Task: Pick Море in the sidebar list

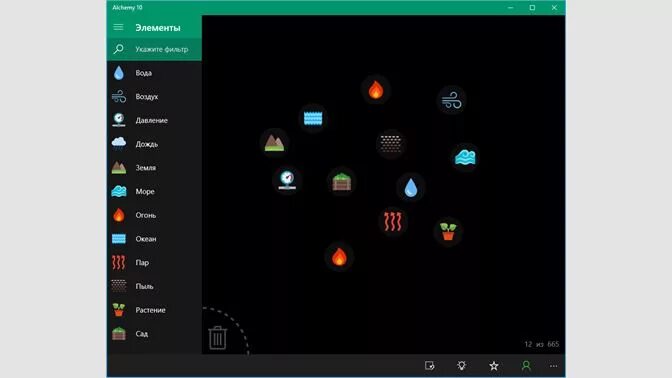Action: pyautogui.click(x=154, y=192)
